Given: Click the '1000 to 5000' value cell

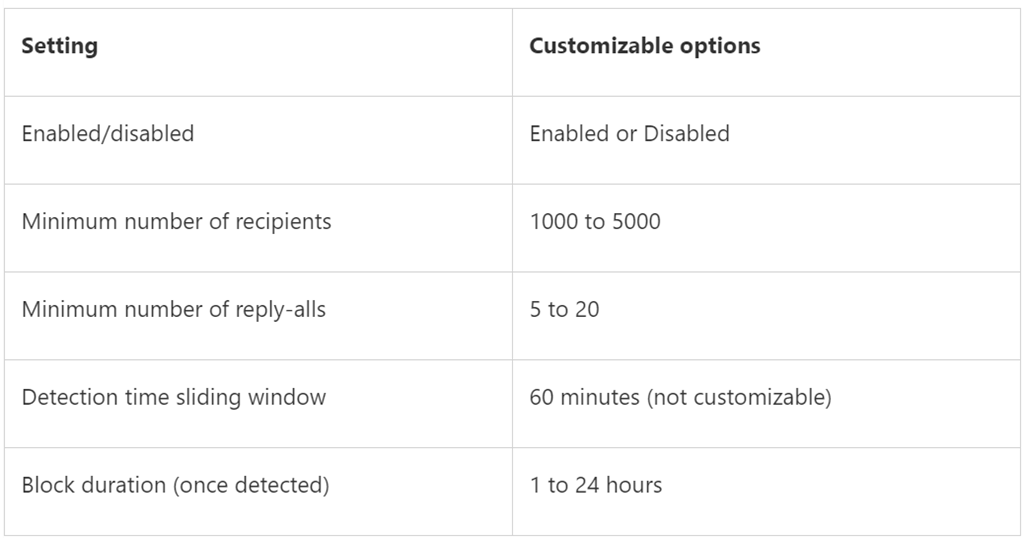Looking at the screenshot, I should click(595, 221).
